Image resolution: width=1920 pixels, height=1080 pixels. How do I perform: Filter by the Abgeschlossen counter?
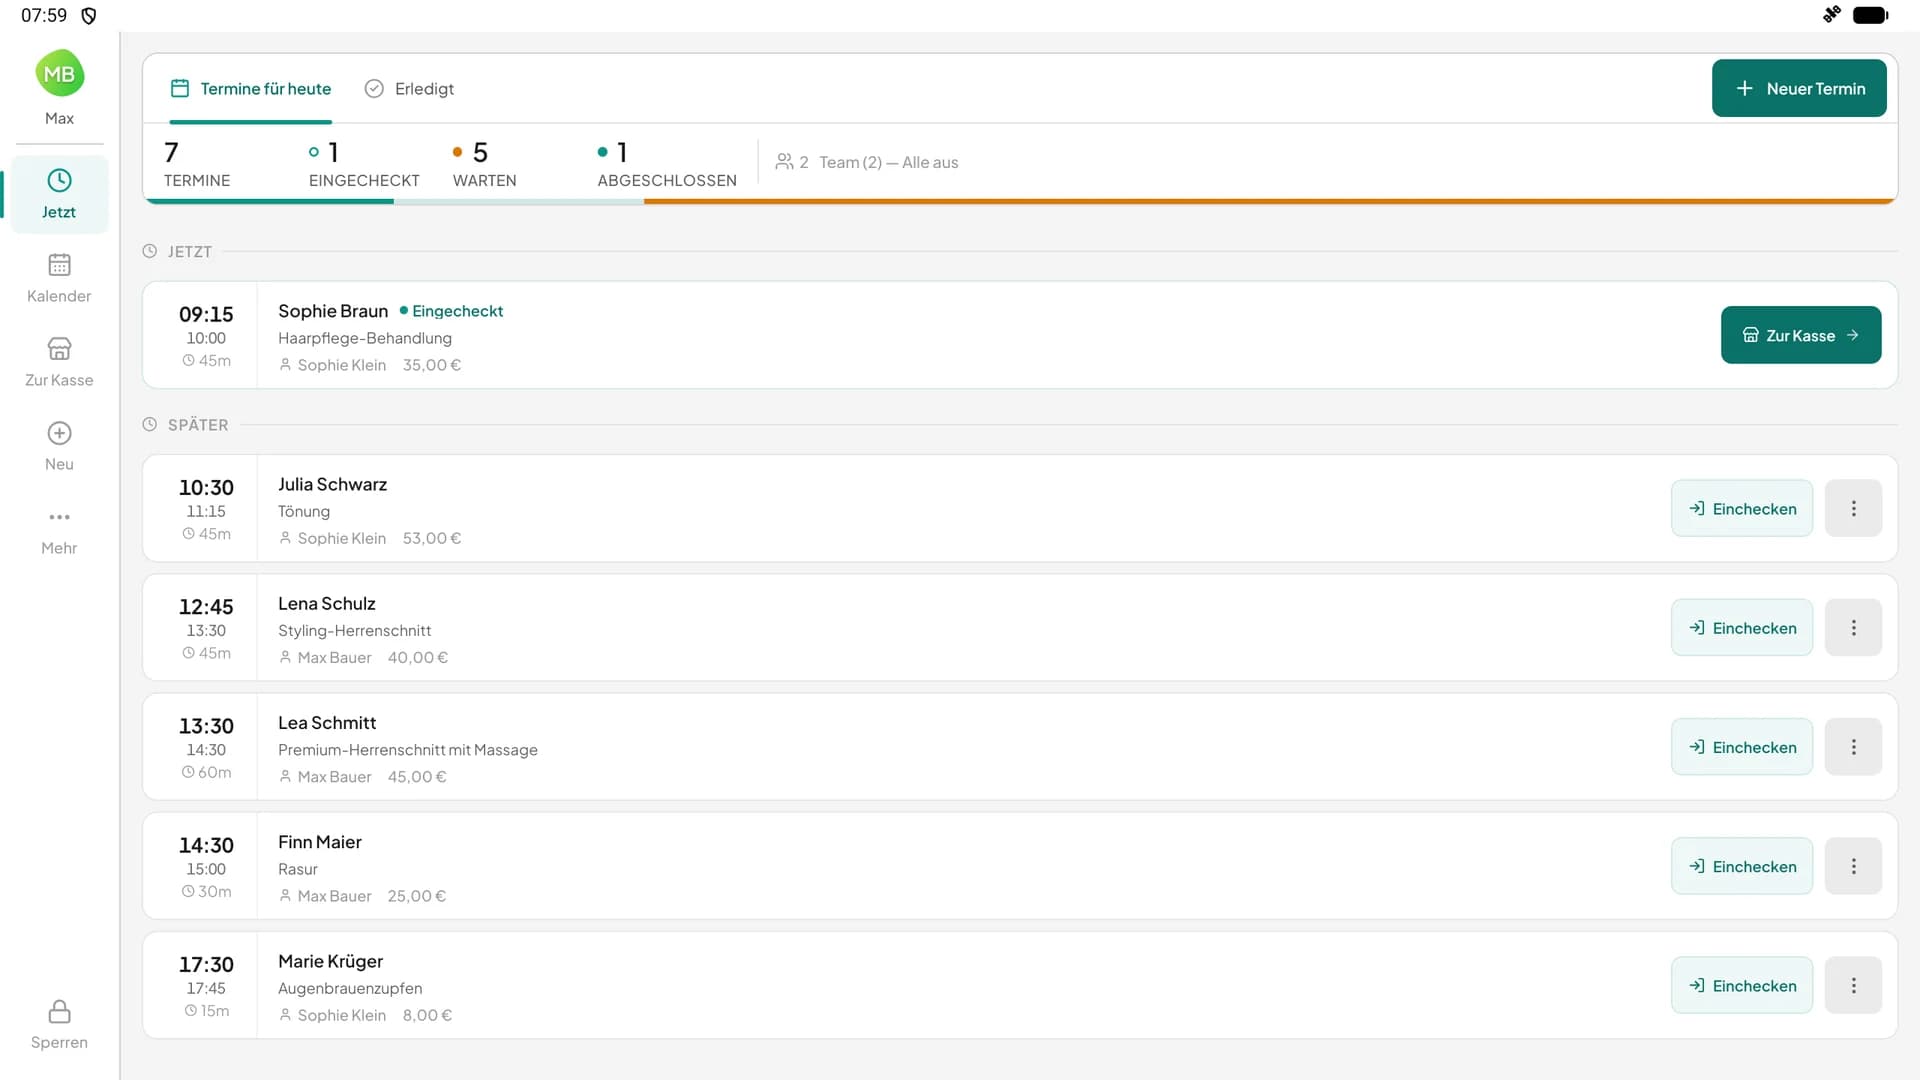(x=667, y=163)
